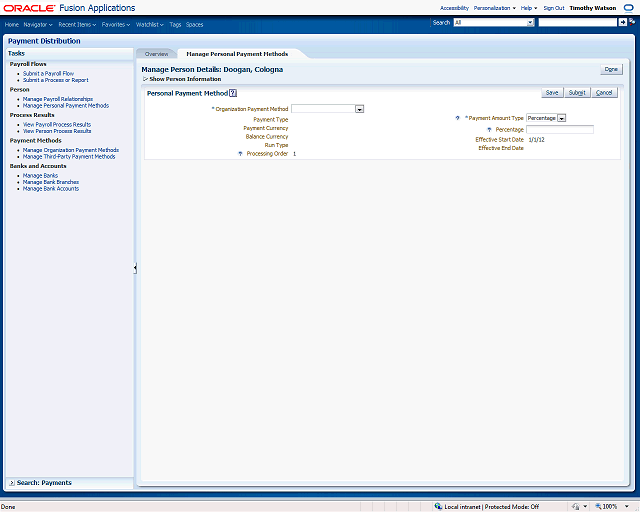Click the zoom level icon in status bar
The height and width of the screenshot is (512, 640).
596,506
